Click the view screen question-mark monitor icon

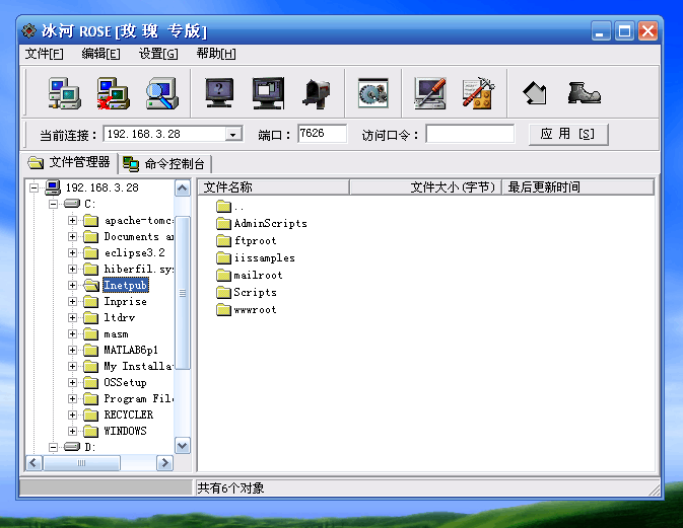point(219,93)
